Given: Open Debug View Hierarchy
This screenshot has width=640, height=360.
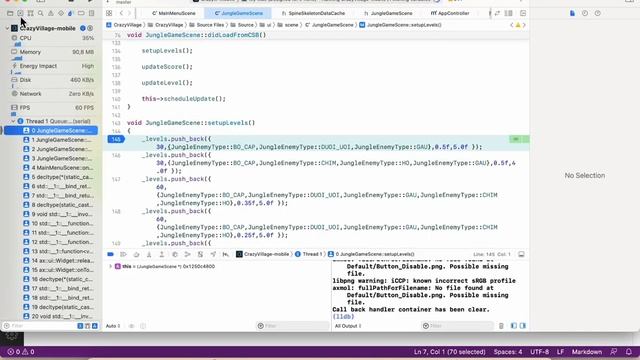Looking at the screenshot, I should 175,254.
